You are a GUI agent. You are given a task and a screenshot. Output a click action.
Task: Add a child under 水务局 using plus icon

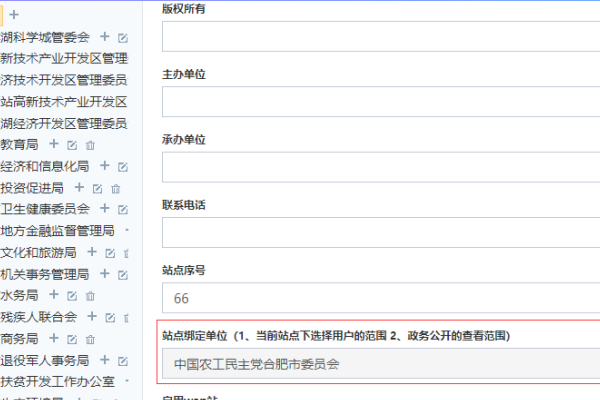pyautogui.click(x=54, y=295)
